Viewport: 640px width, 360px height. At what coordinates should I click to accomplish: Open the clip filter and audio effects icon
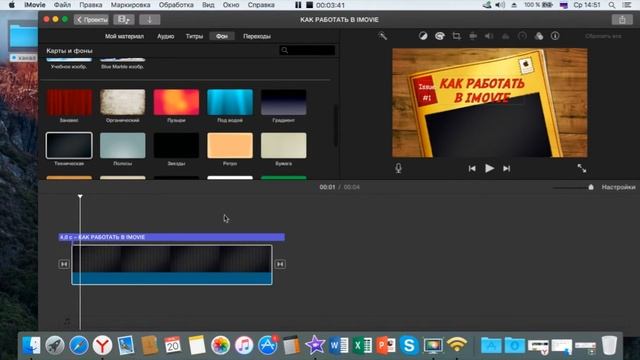pyautogui.click(x=539, y=36)
